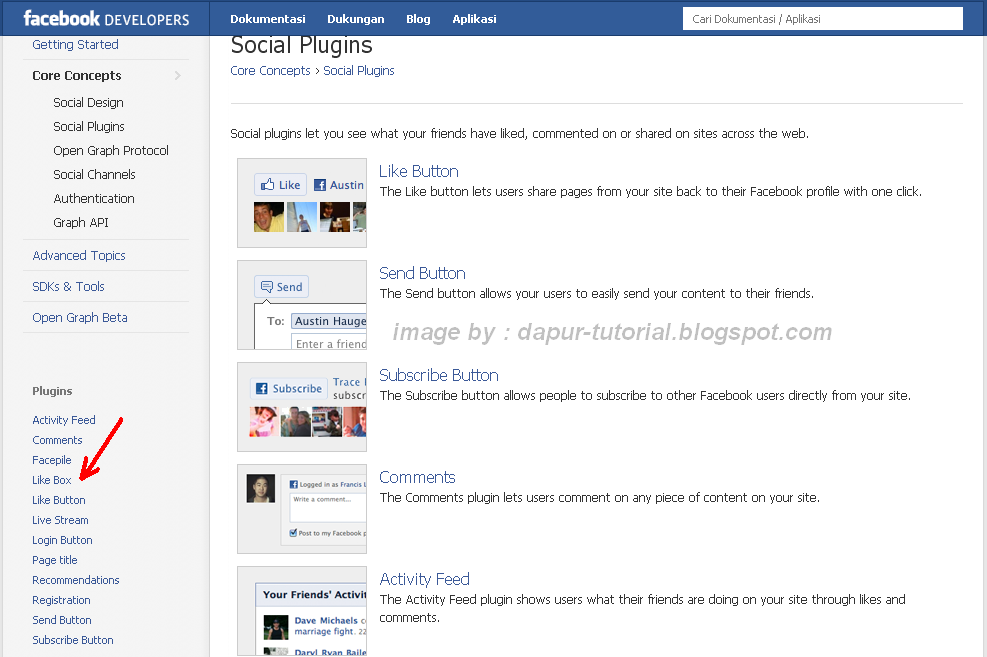The width and height of the screenshot is (987, 657).
Task: Click Login Button plugin link
Action: (x=62, y=540)
